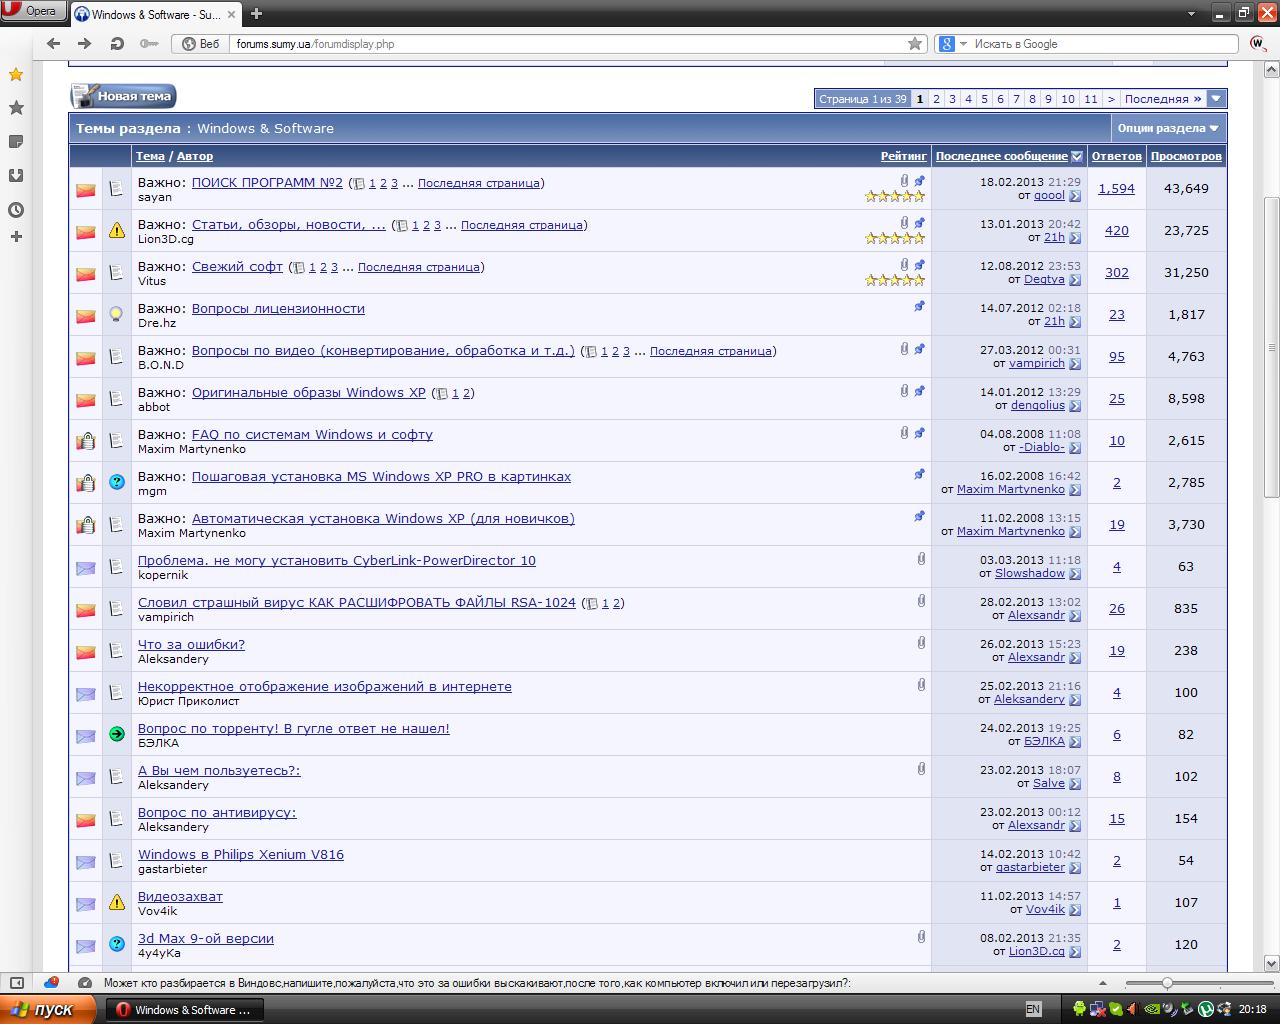Viewport: 1280px width, 1024px height.
Task: Sort by Просмотров column header
Action: click(x=1186, y=156)
